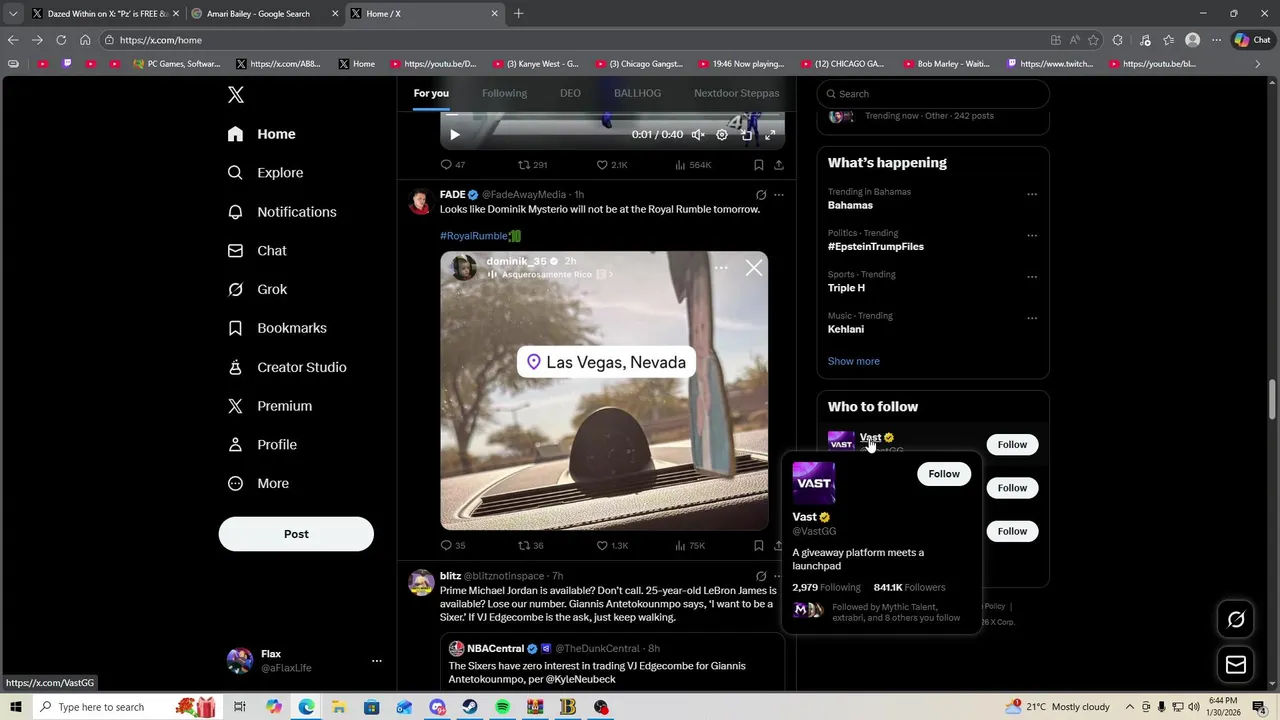1280x720 pixels.
Task: Open the floating Grok button bottom right
Action: [x=1236, y=619]
